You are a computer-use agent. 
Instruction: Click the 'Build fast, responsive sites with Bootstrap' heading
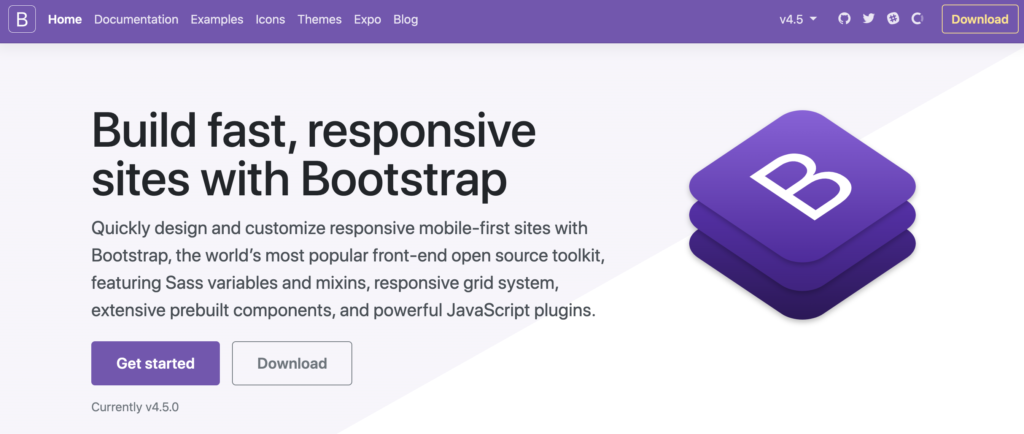[313, 155]
